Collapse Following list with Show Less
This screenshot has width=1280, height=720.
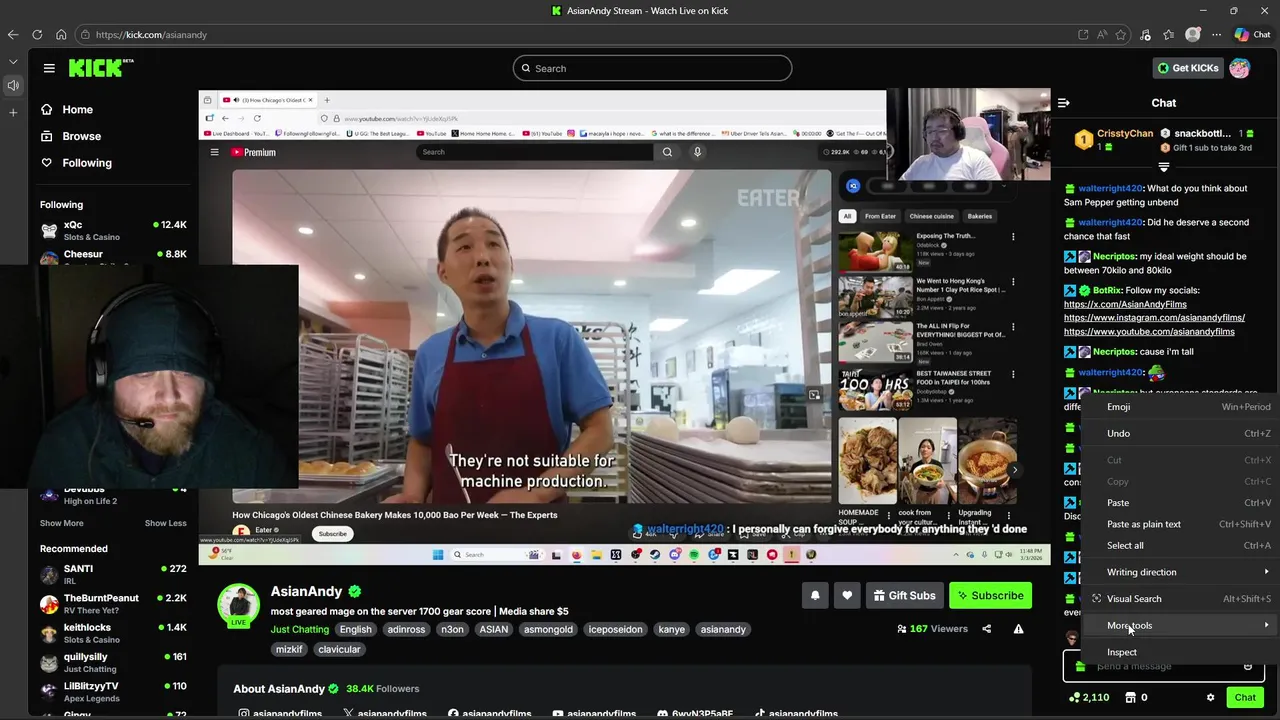(x=165, y=523)
